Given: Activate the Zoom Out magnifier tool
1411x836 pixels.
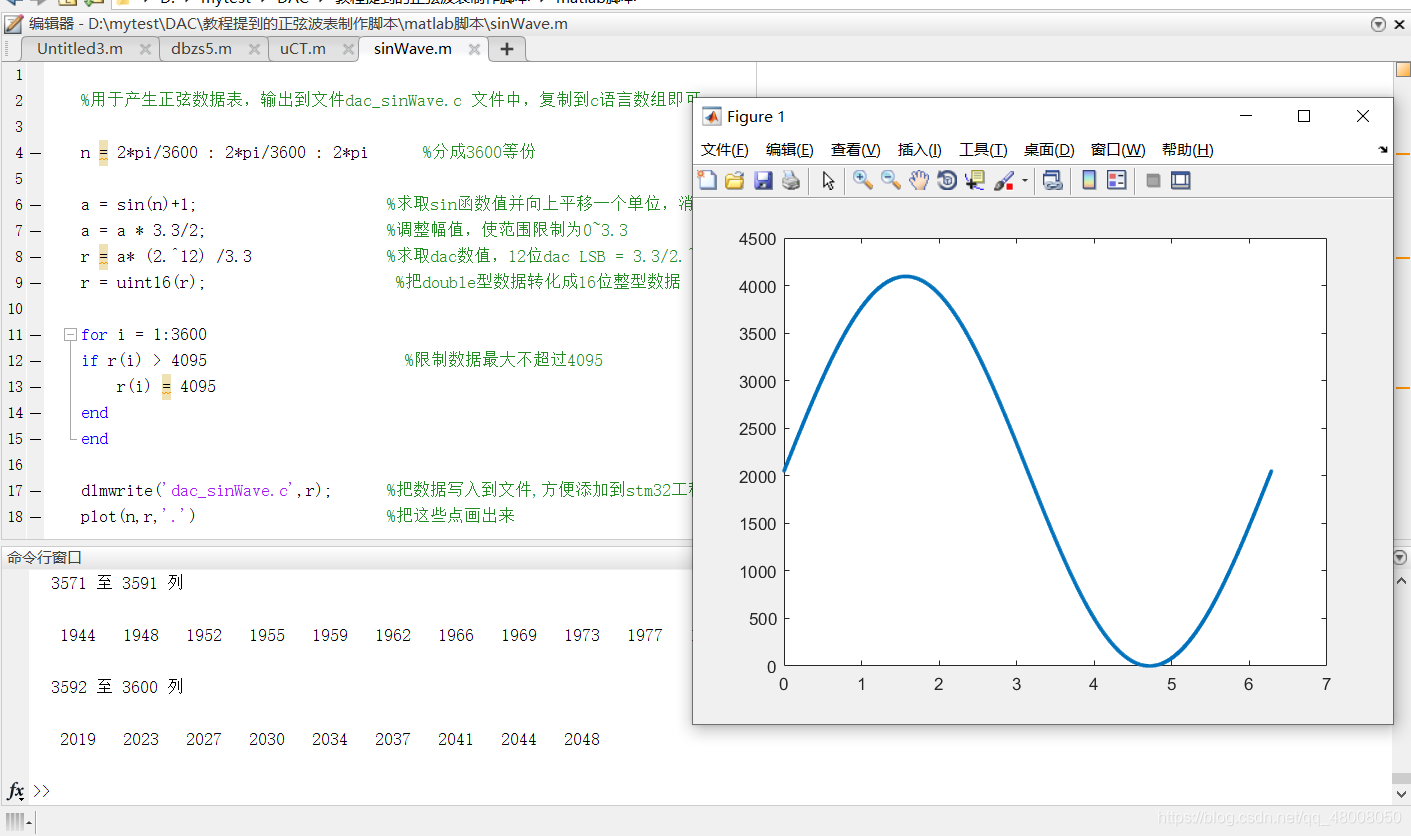Looking at the screenshot, I should pos(890,180).
